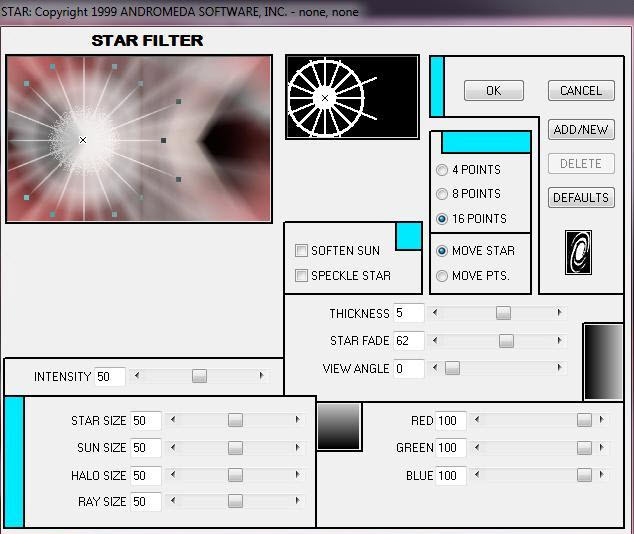Screen dimensions: 634x534
Task: Decrease STAR SIZE with left arrow
Action: coord(173,420)
